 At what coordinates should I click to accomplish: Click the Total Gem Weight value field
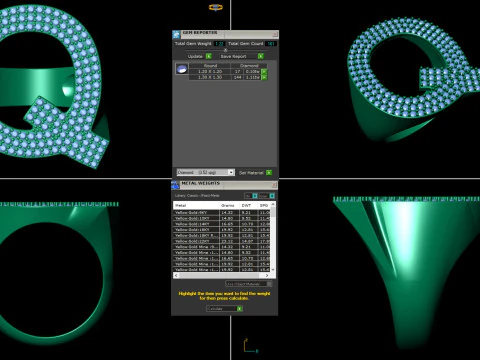tap(219, 44)
